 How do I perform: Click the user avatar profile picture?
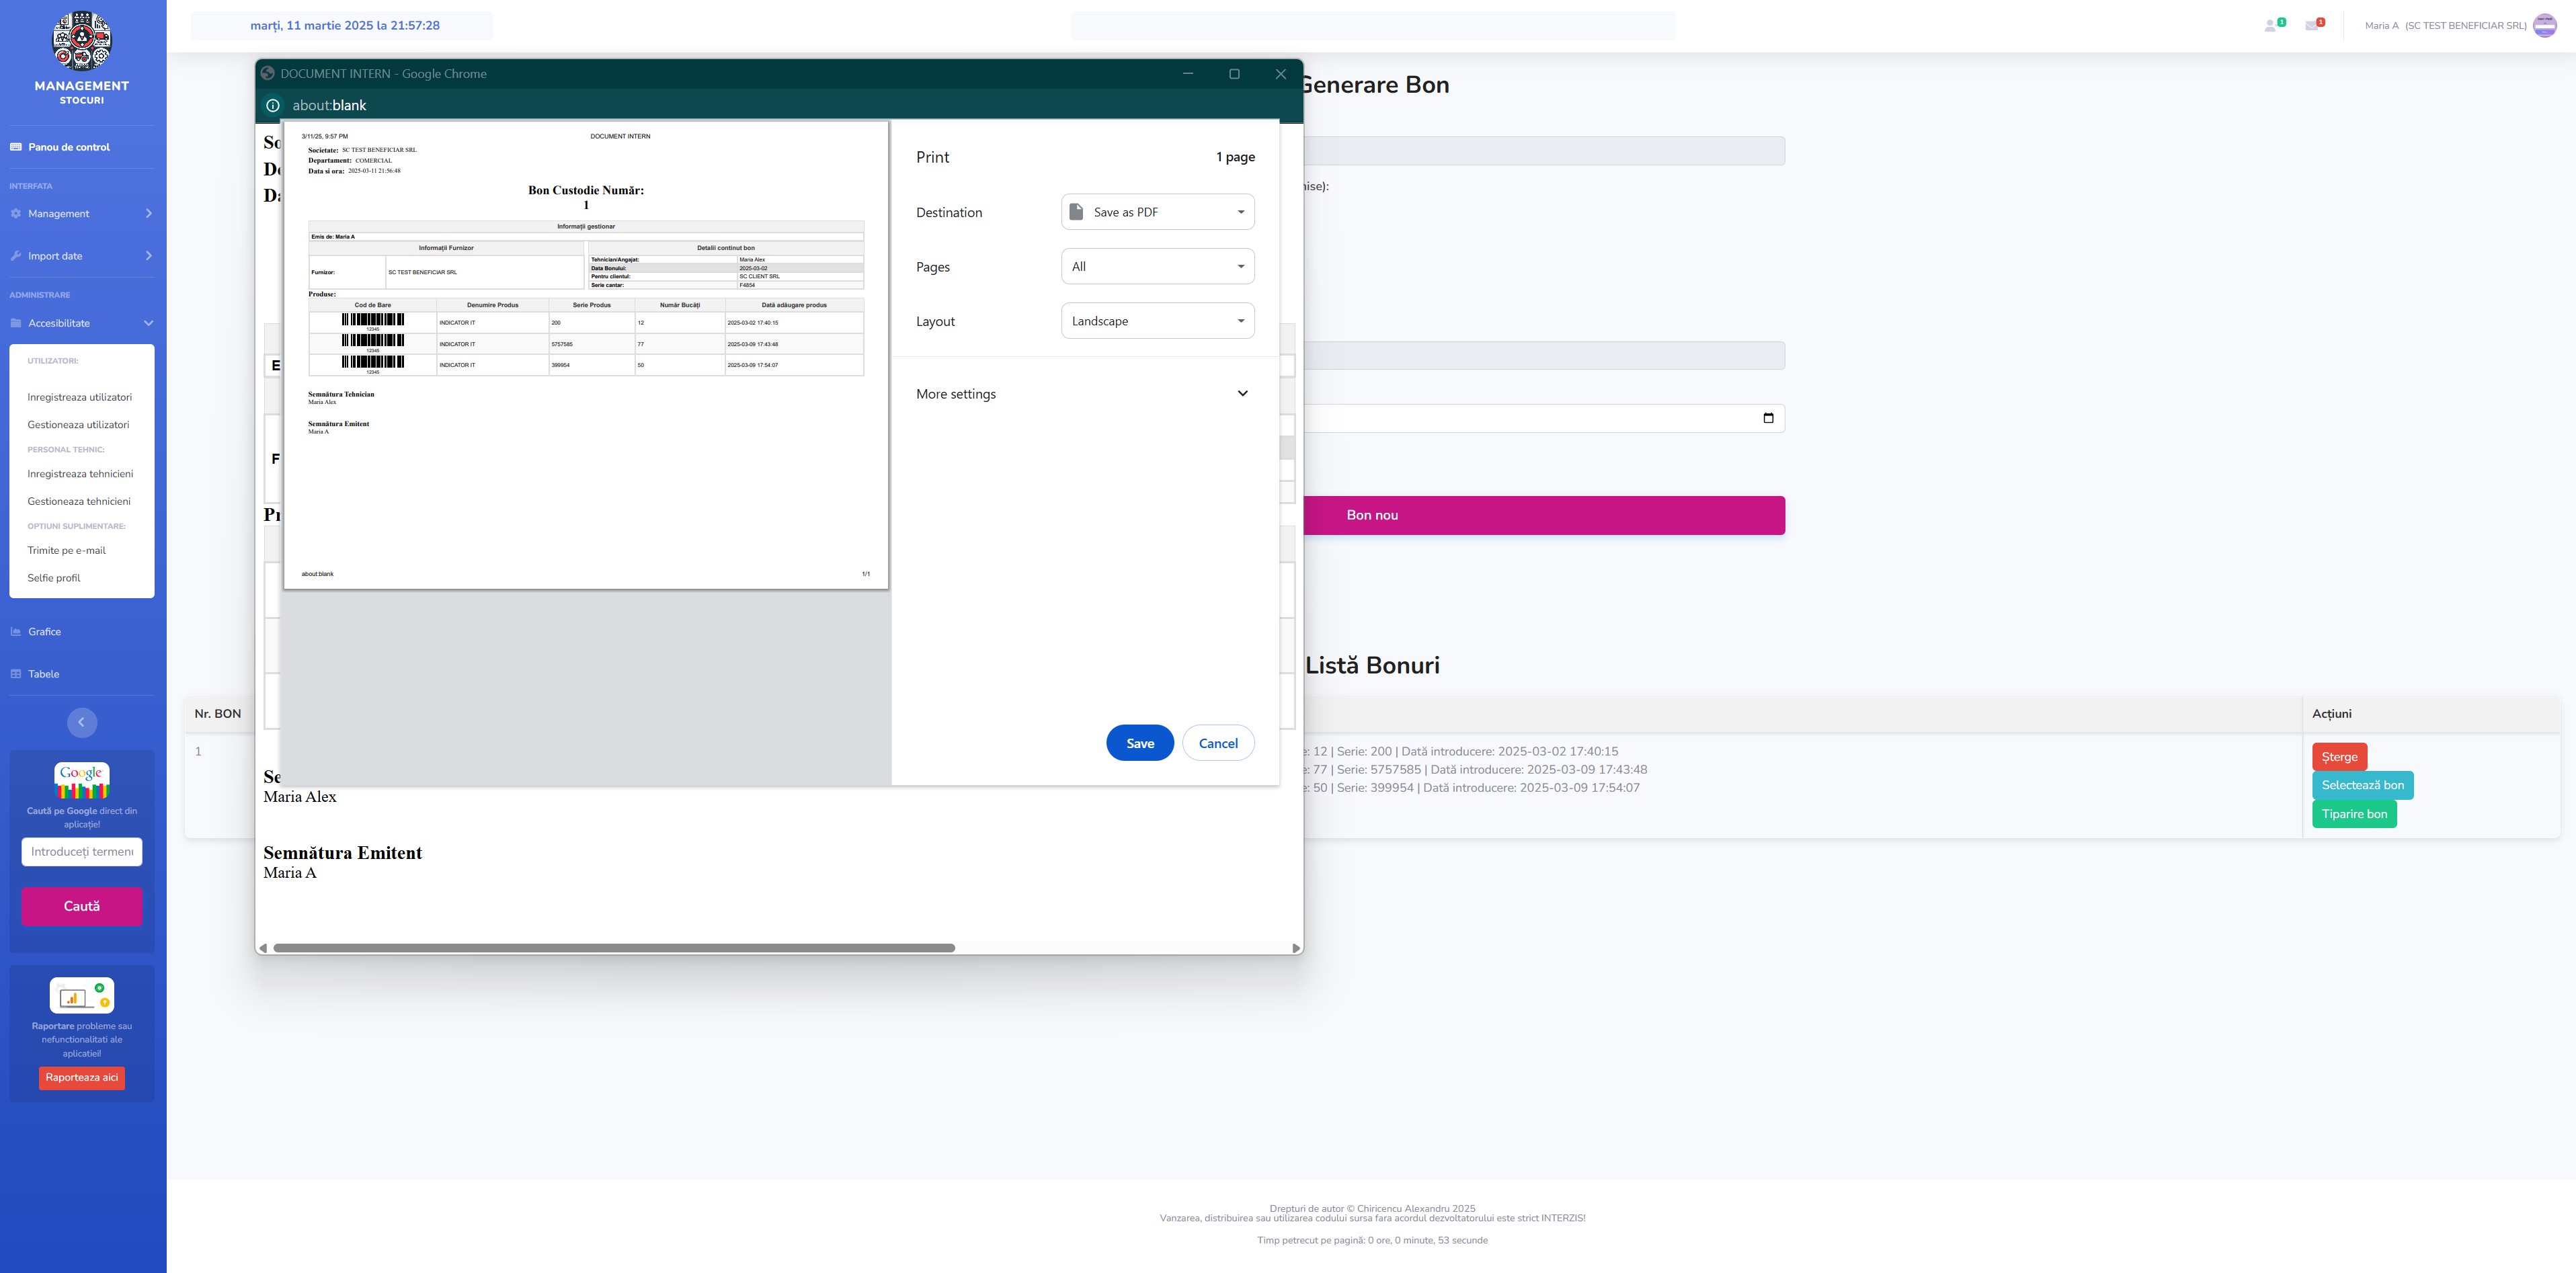2544,25
